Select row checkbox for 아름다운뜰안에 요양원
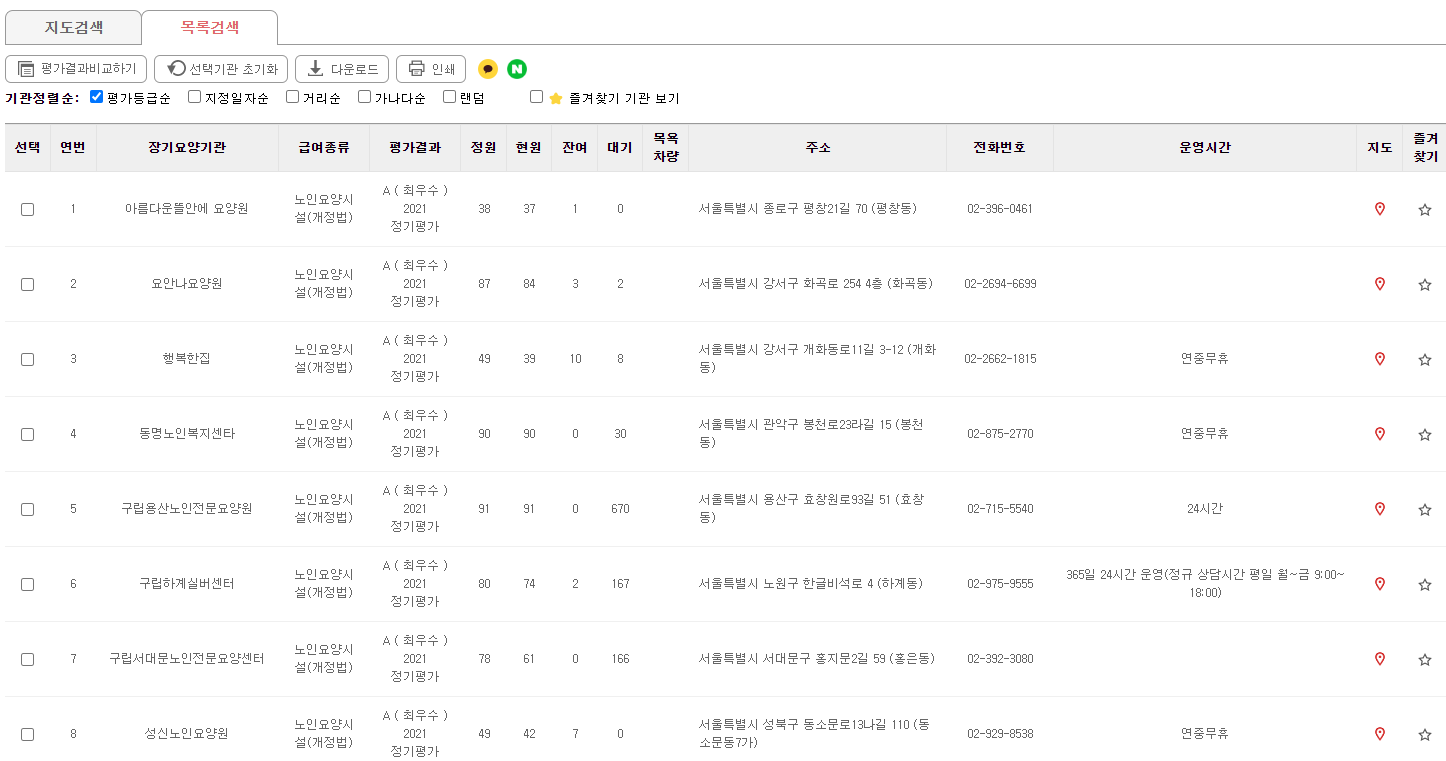Viewport: 1446px width, 761px height. pos(27,210)
